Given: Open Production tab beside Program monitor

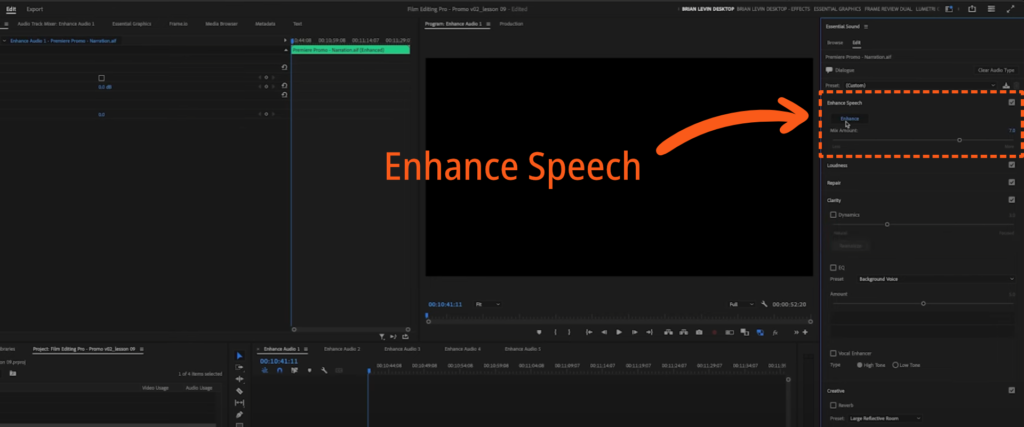Looking at the screenshot, I should point(511,24).
